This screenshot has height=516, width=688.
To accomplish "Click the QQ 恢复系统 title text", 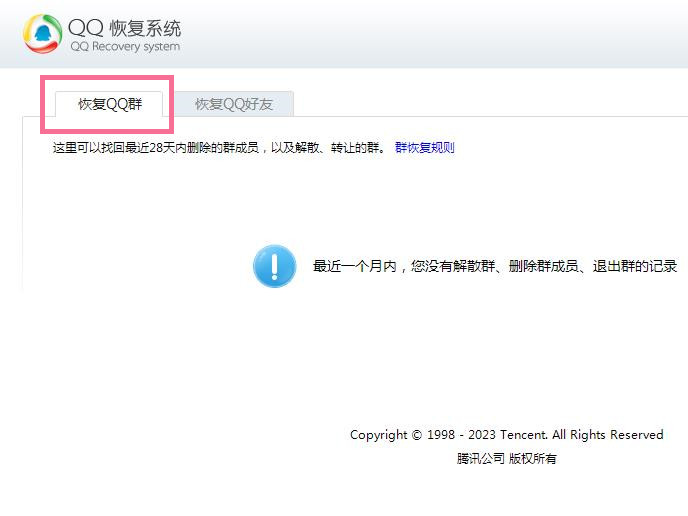I will click(125, 28).
